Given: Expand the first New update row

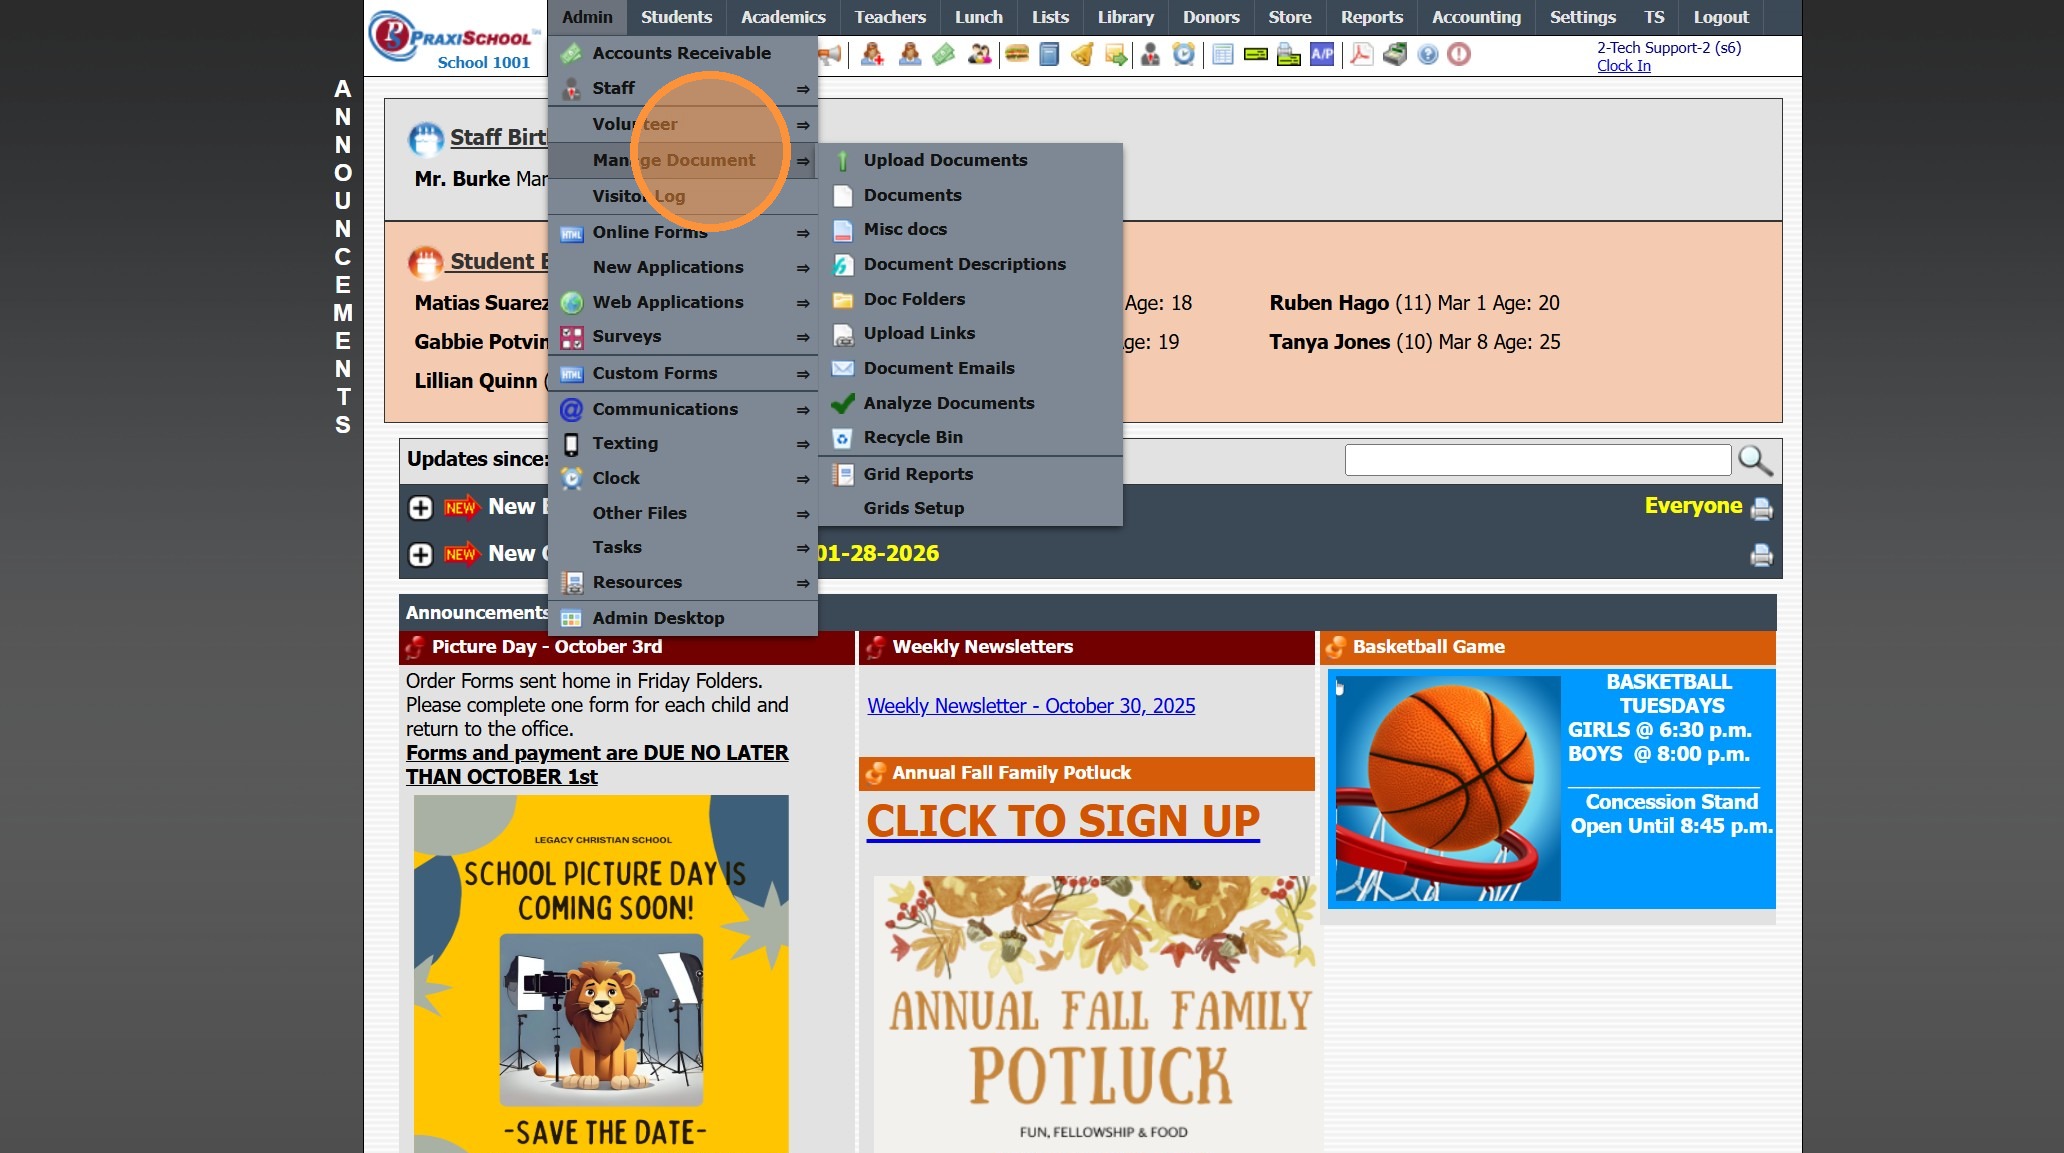Looking at the screenshot, I should click(x=420, y=507).
